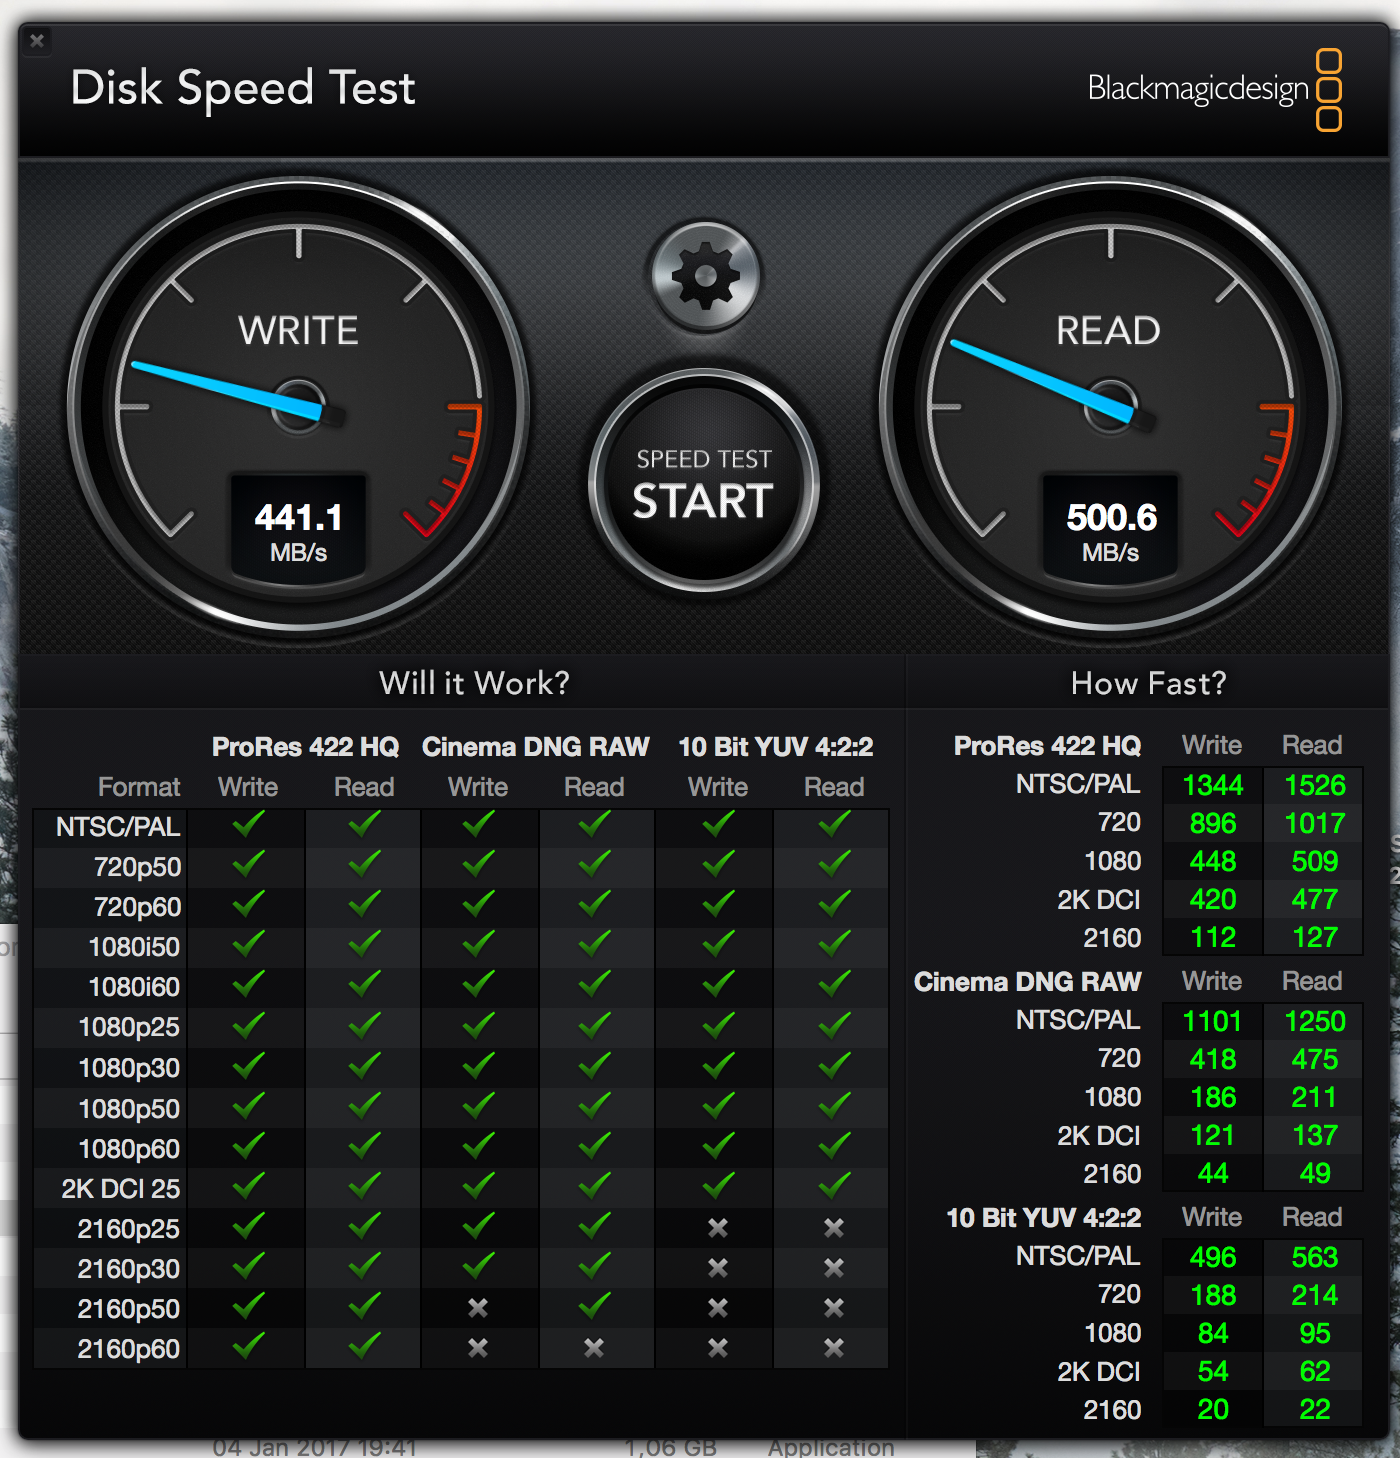Click Cinema DNG RAW header in Will it Work
Image resolution: width=1400 pixels, height=1458 pixels.
[535, 747]
